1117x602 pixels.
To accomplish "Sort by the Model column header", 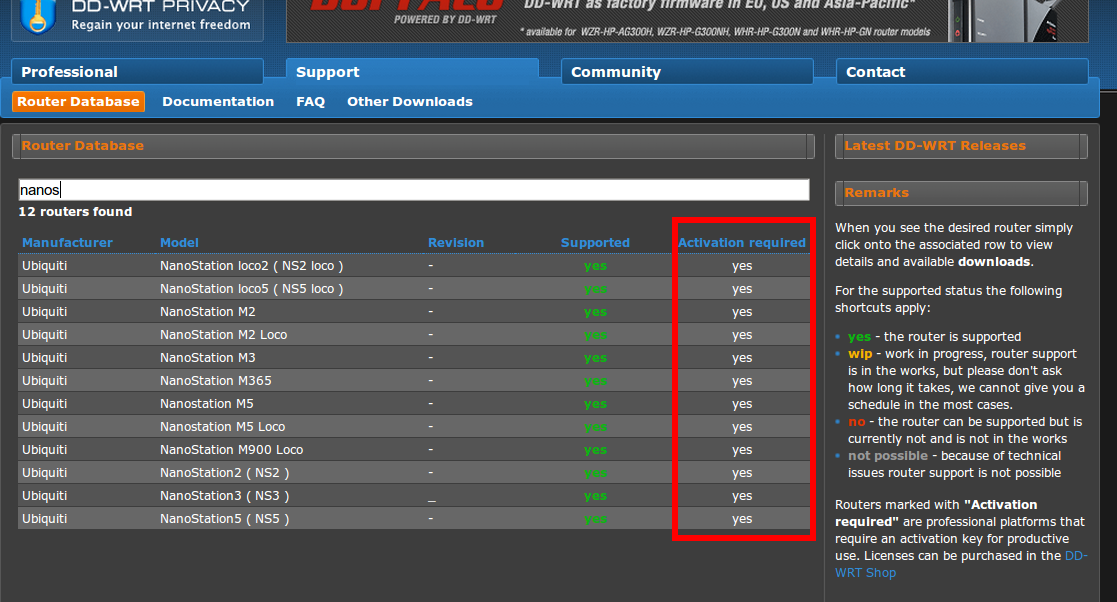I will pyautogui.click(x=179, y=243).
